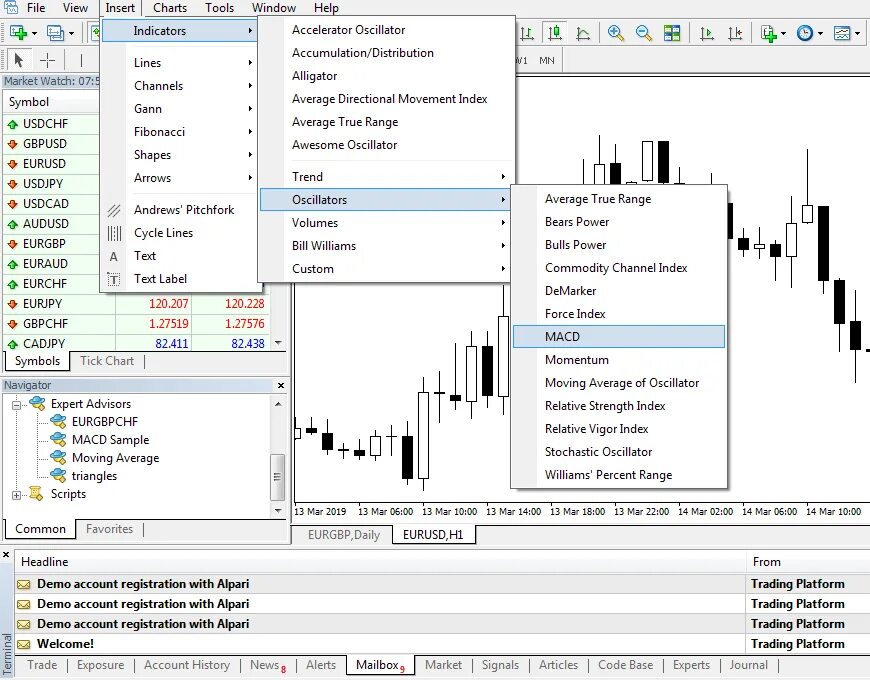The image size is (870, 680).
Task: Open the Charts menu
Action: coord(170,8)
